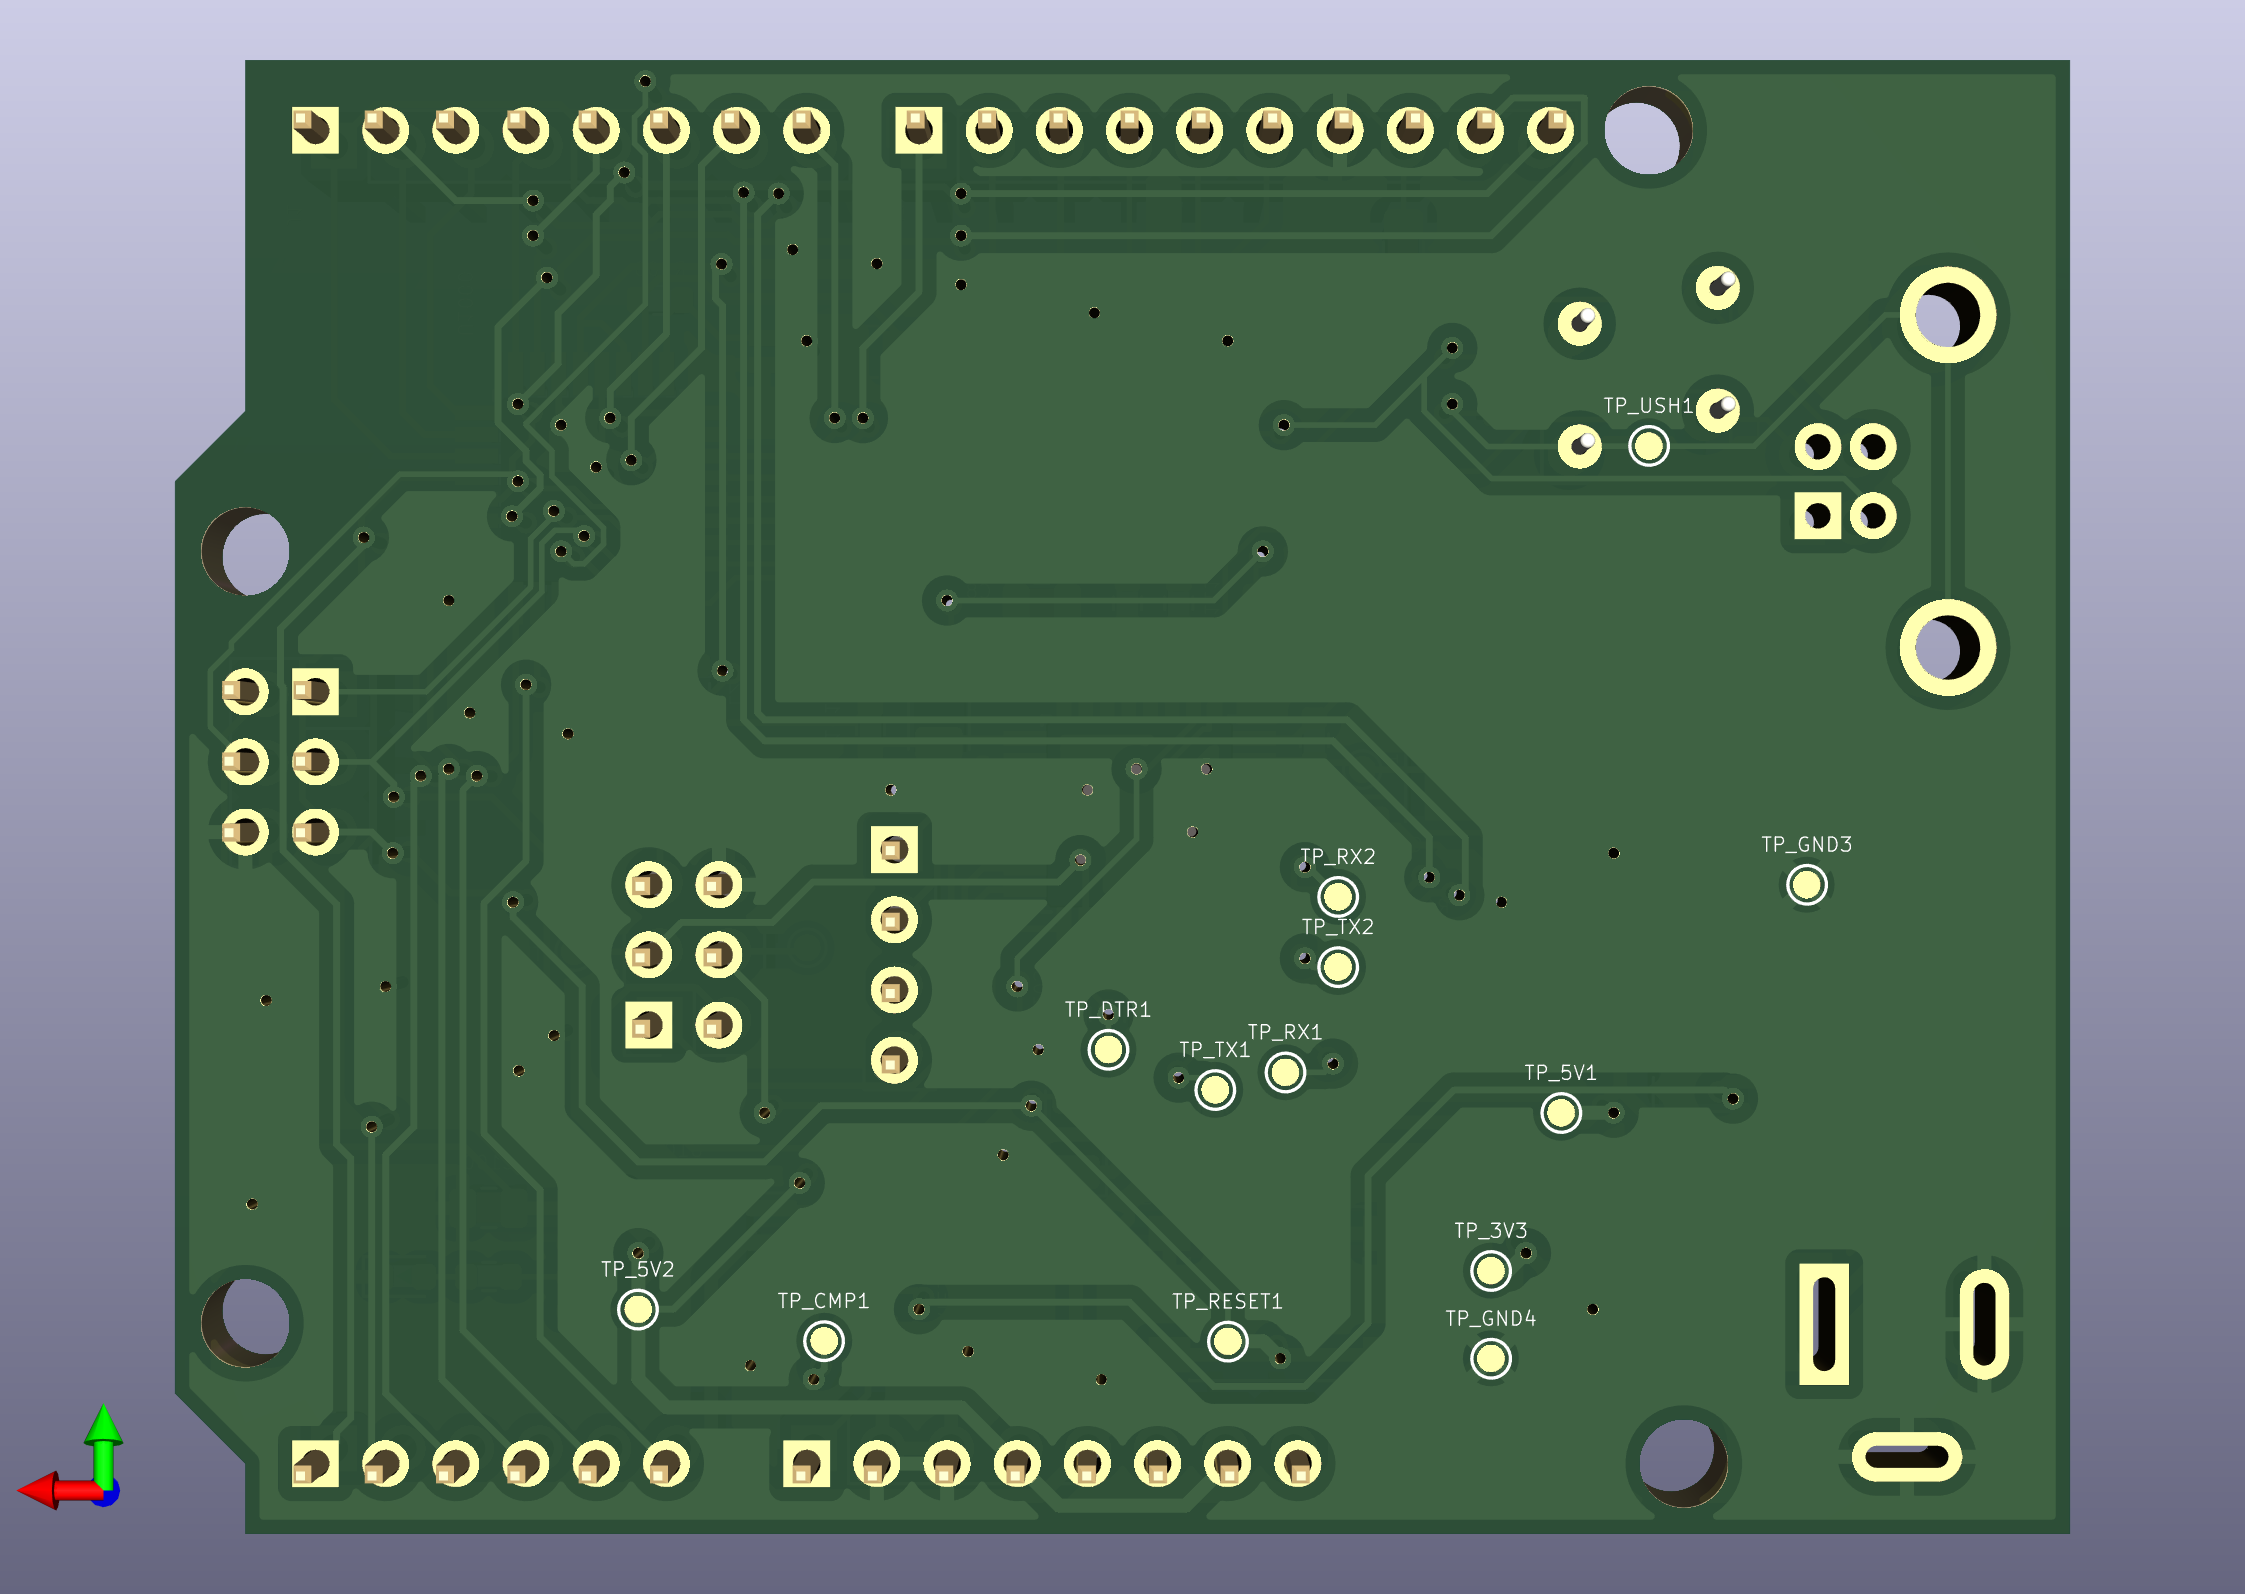Click the pad beneath the TP_RX1 label

click(x=1285, y=1072)
